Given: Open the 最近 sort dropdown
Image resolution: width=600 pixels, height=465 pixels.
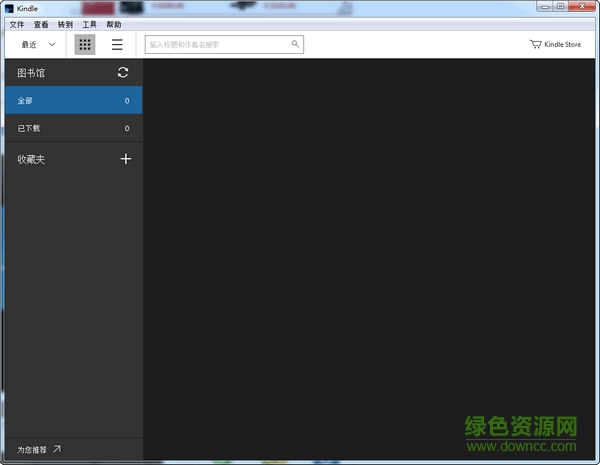Looking at the screenshot, I should point(38,44).
